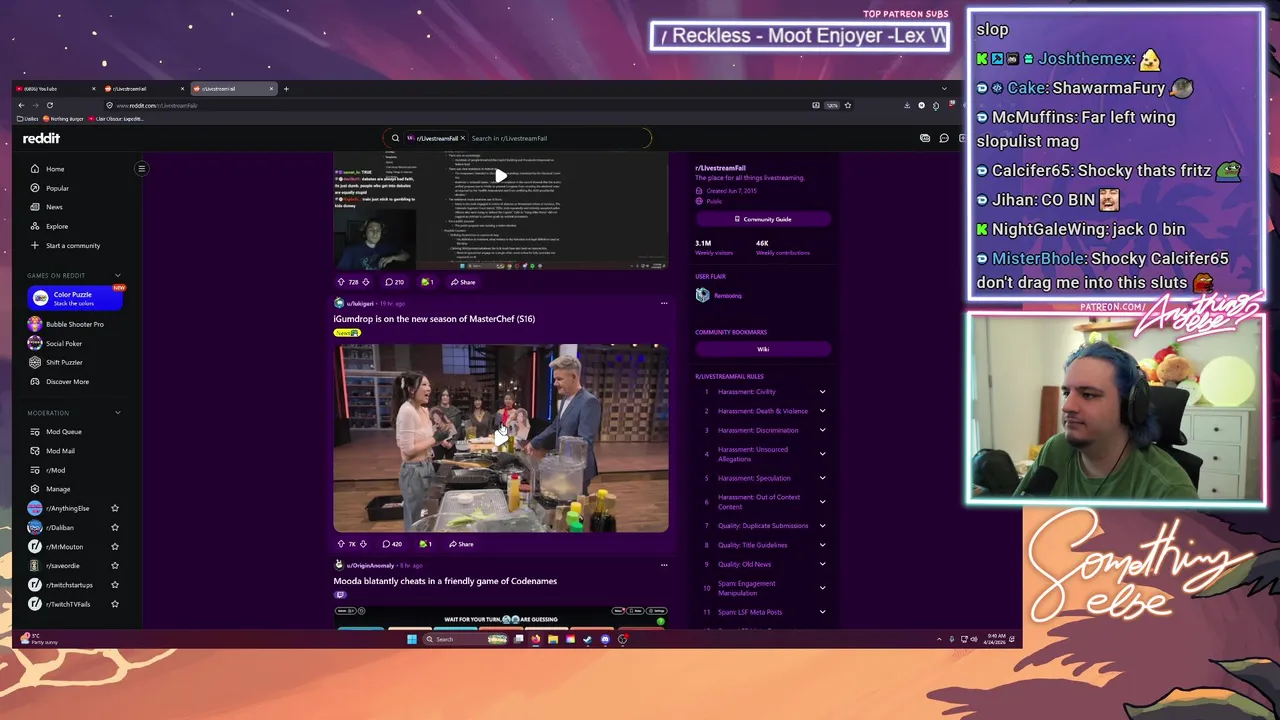The image size is (1280, 720).
Task: Open the Reddit logo home link
Action: (41, 138)
